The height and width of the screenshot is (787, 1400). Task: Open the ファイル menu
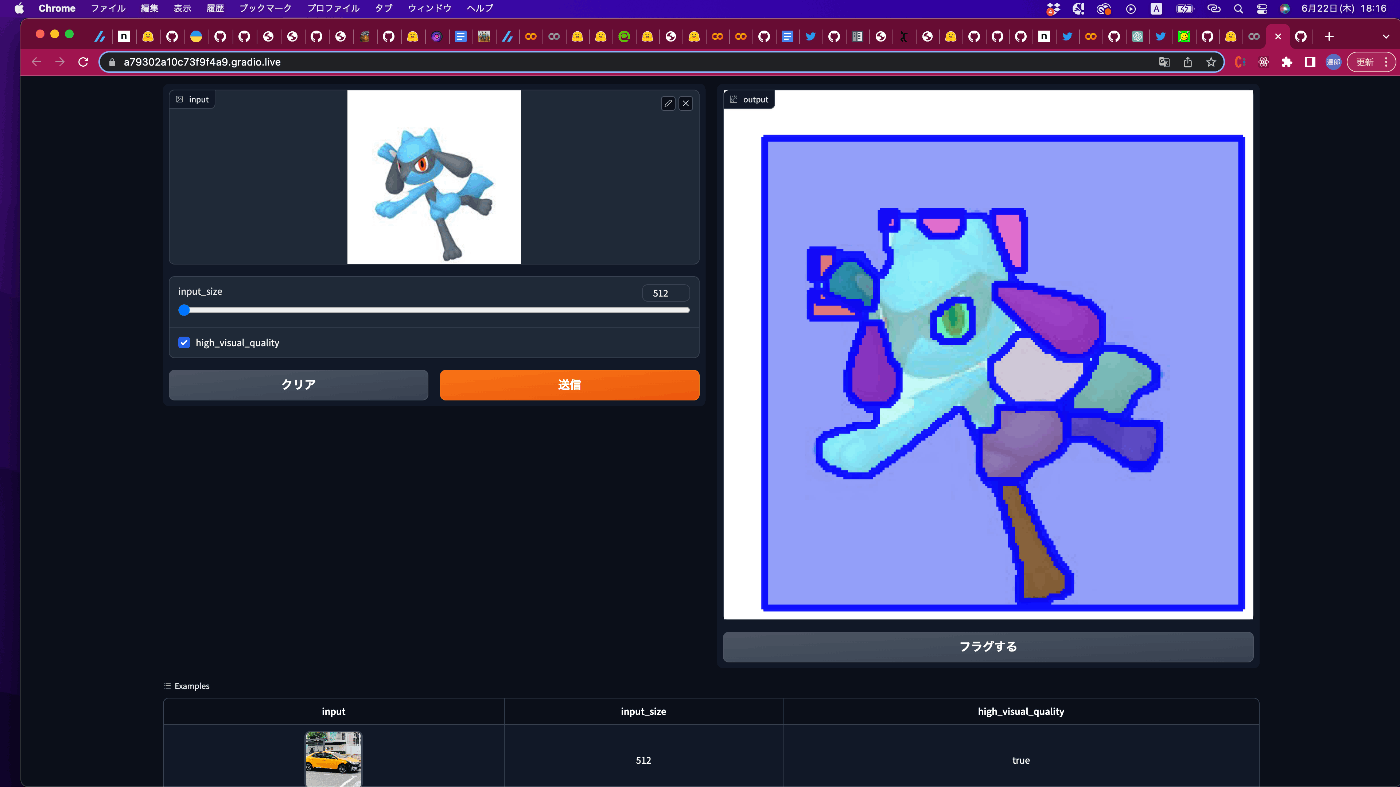(x=108, y=8)
